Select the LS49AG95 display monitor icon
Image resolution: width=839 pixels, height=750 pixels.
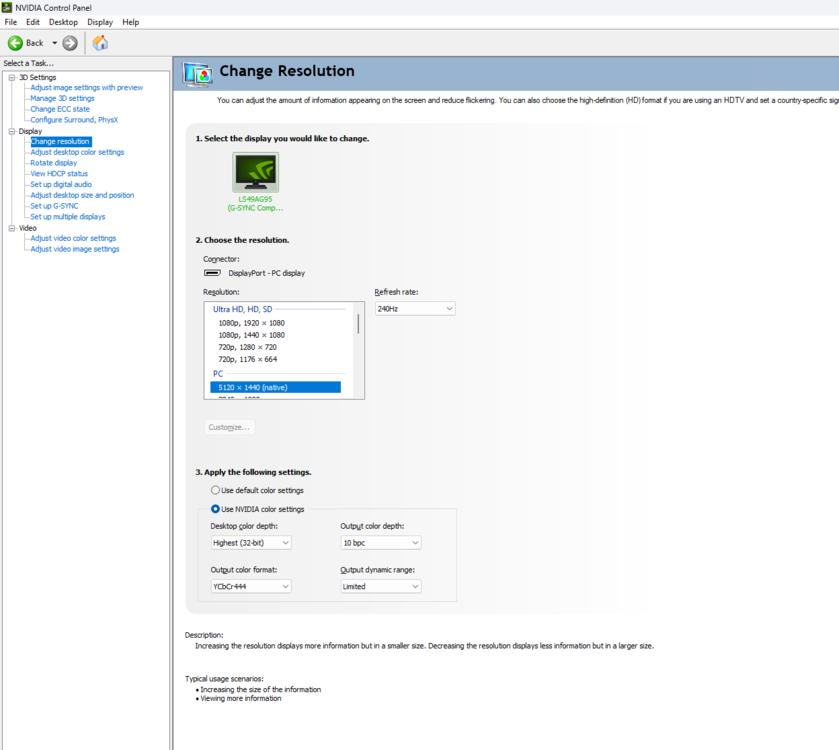pos(256,172)
